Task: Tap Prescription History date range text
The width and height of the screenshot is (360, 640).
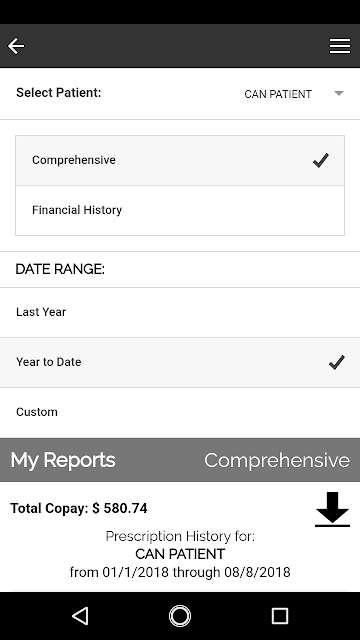Action: point(180,572)
